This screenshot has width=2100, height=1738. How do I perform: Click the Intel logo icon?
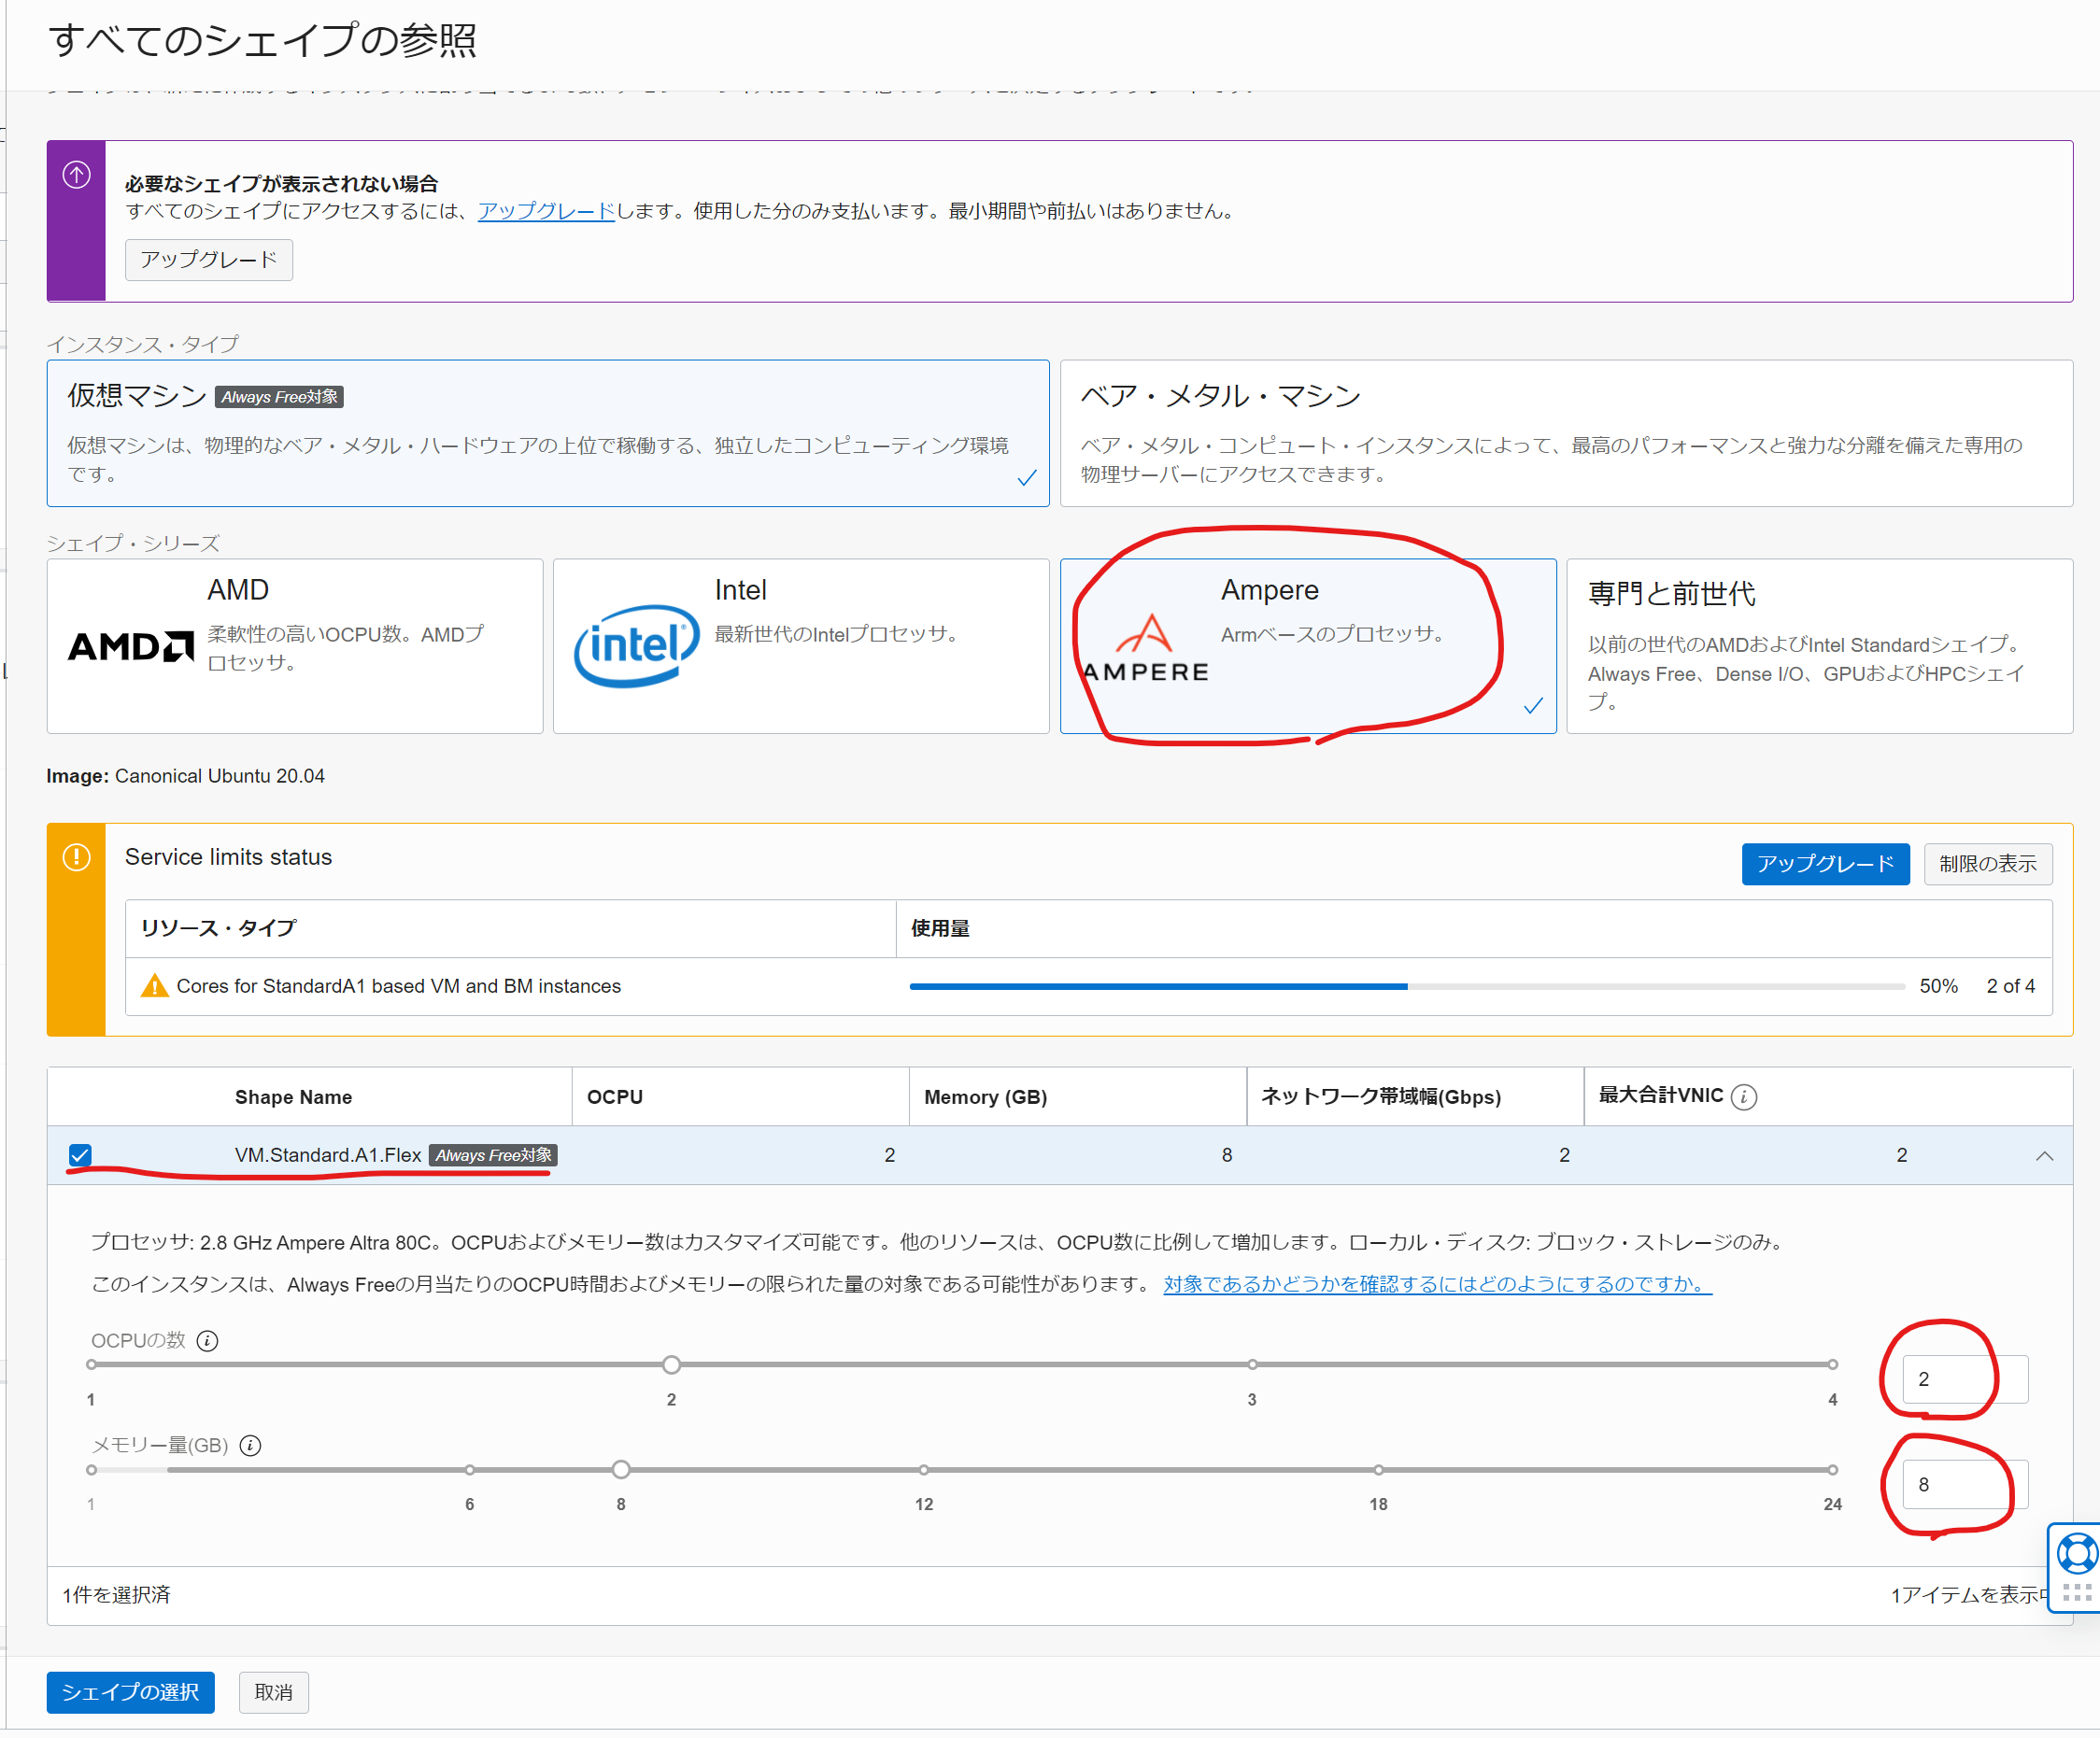[636, 645]
